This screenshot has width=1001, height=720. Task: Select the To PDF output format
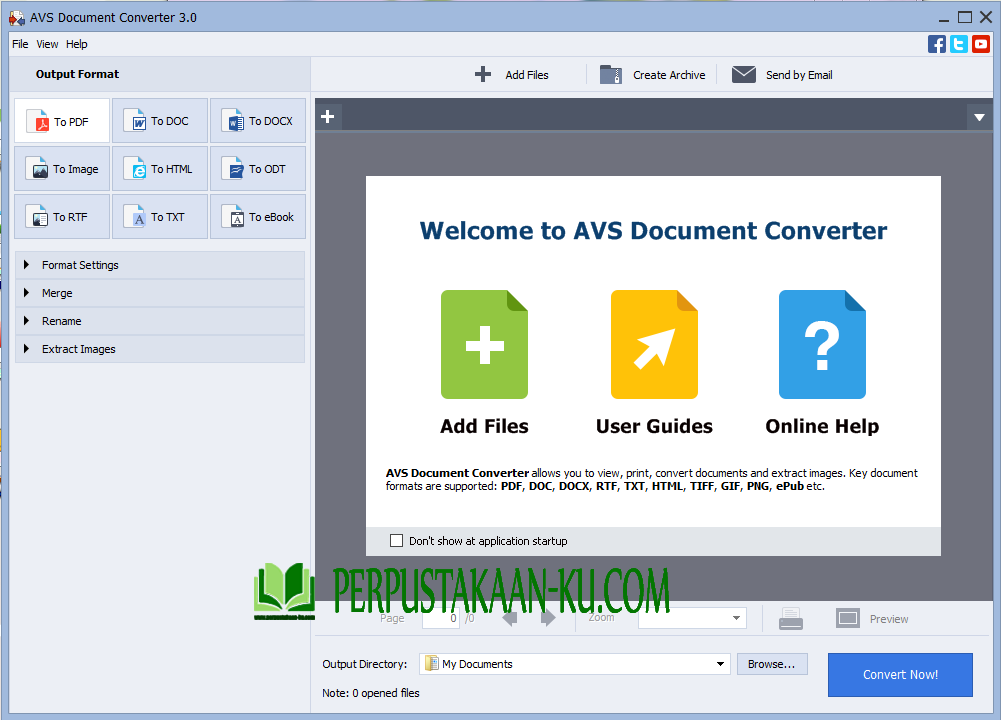62,121
